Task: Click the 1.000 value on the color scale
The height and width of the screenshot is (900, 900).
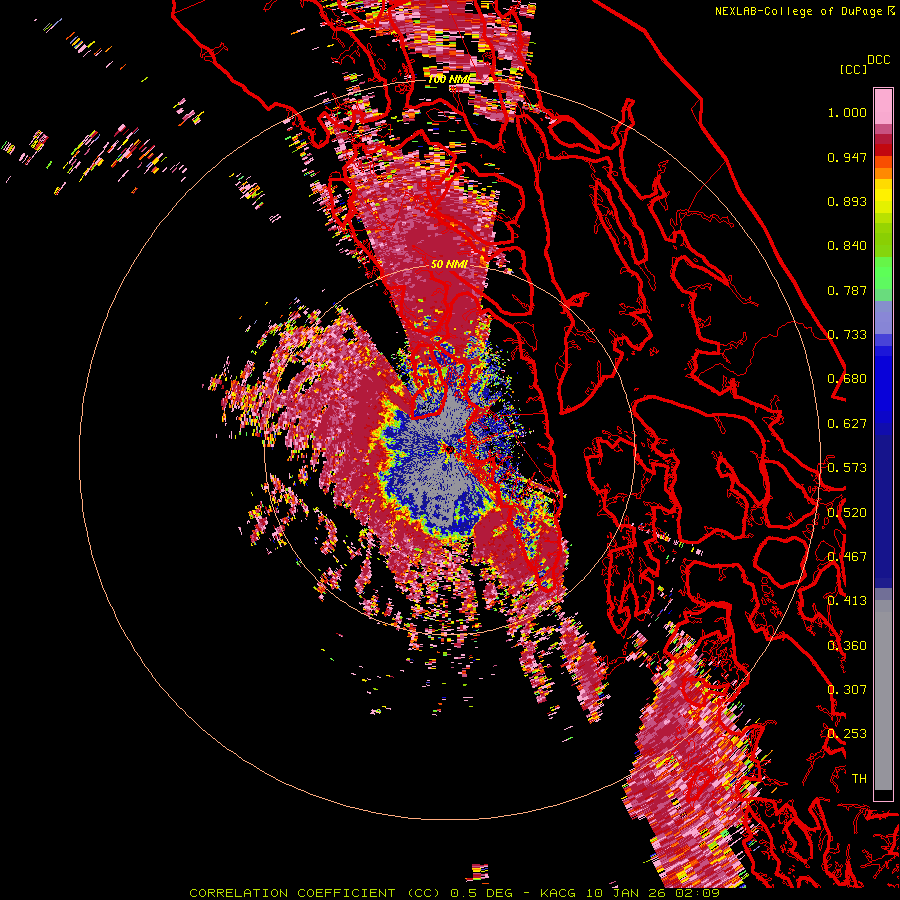Action: click(847, 112)
